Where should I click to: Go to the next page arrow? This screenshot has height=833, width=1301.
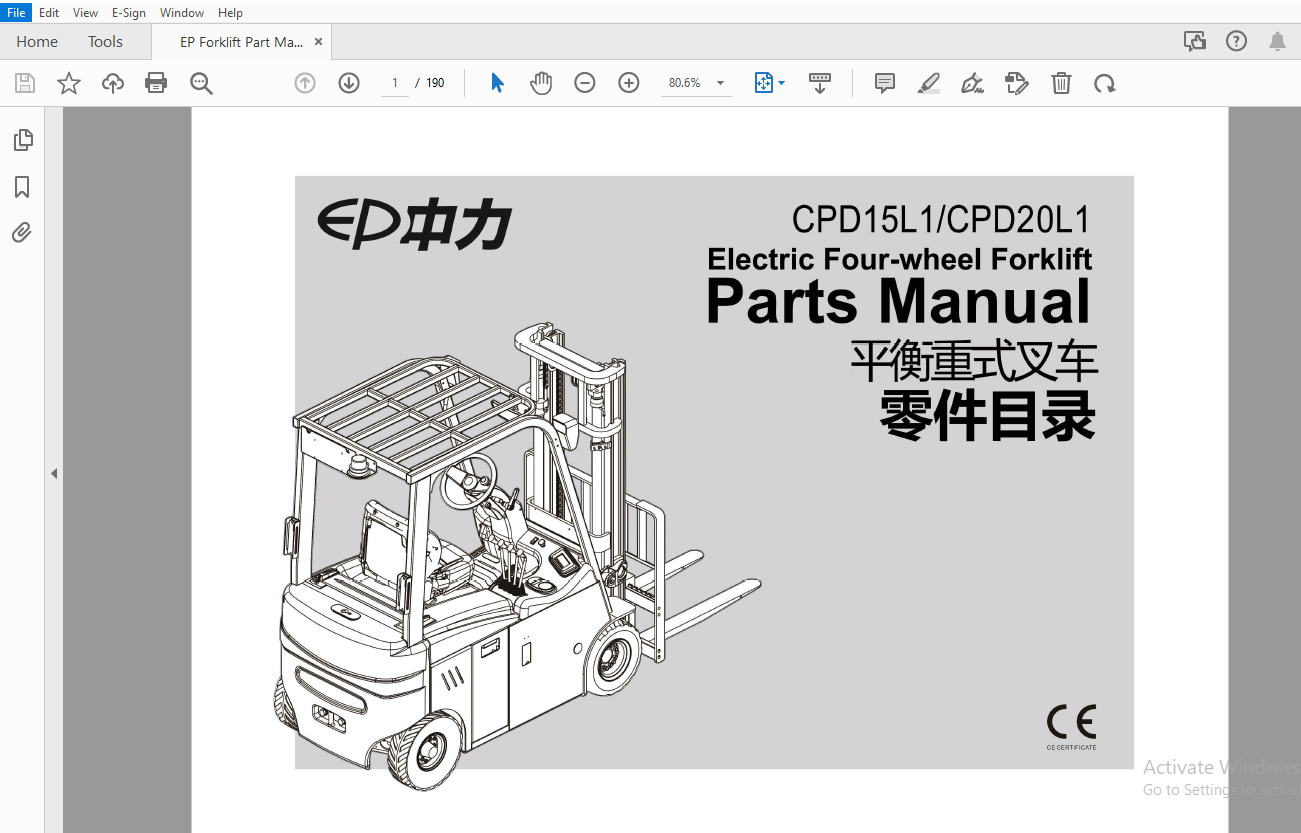(349, 83)
